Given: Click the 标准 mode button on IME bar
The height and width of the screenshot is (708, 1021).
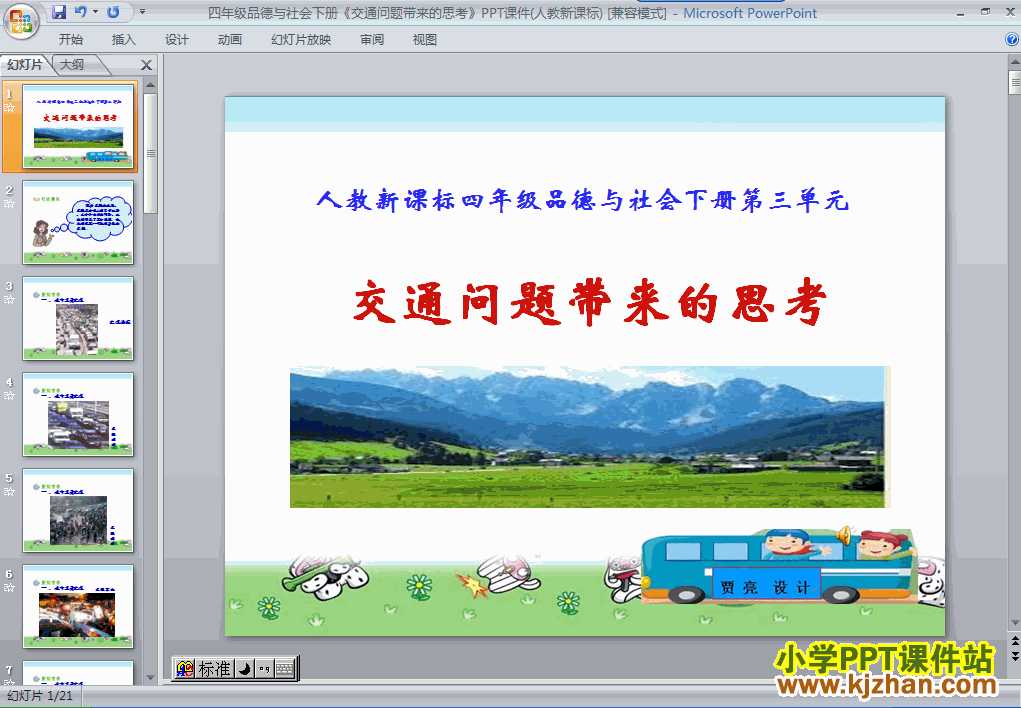Looking at the screenshot, I should 214,669.
